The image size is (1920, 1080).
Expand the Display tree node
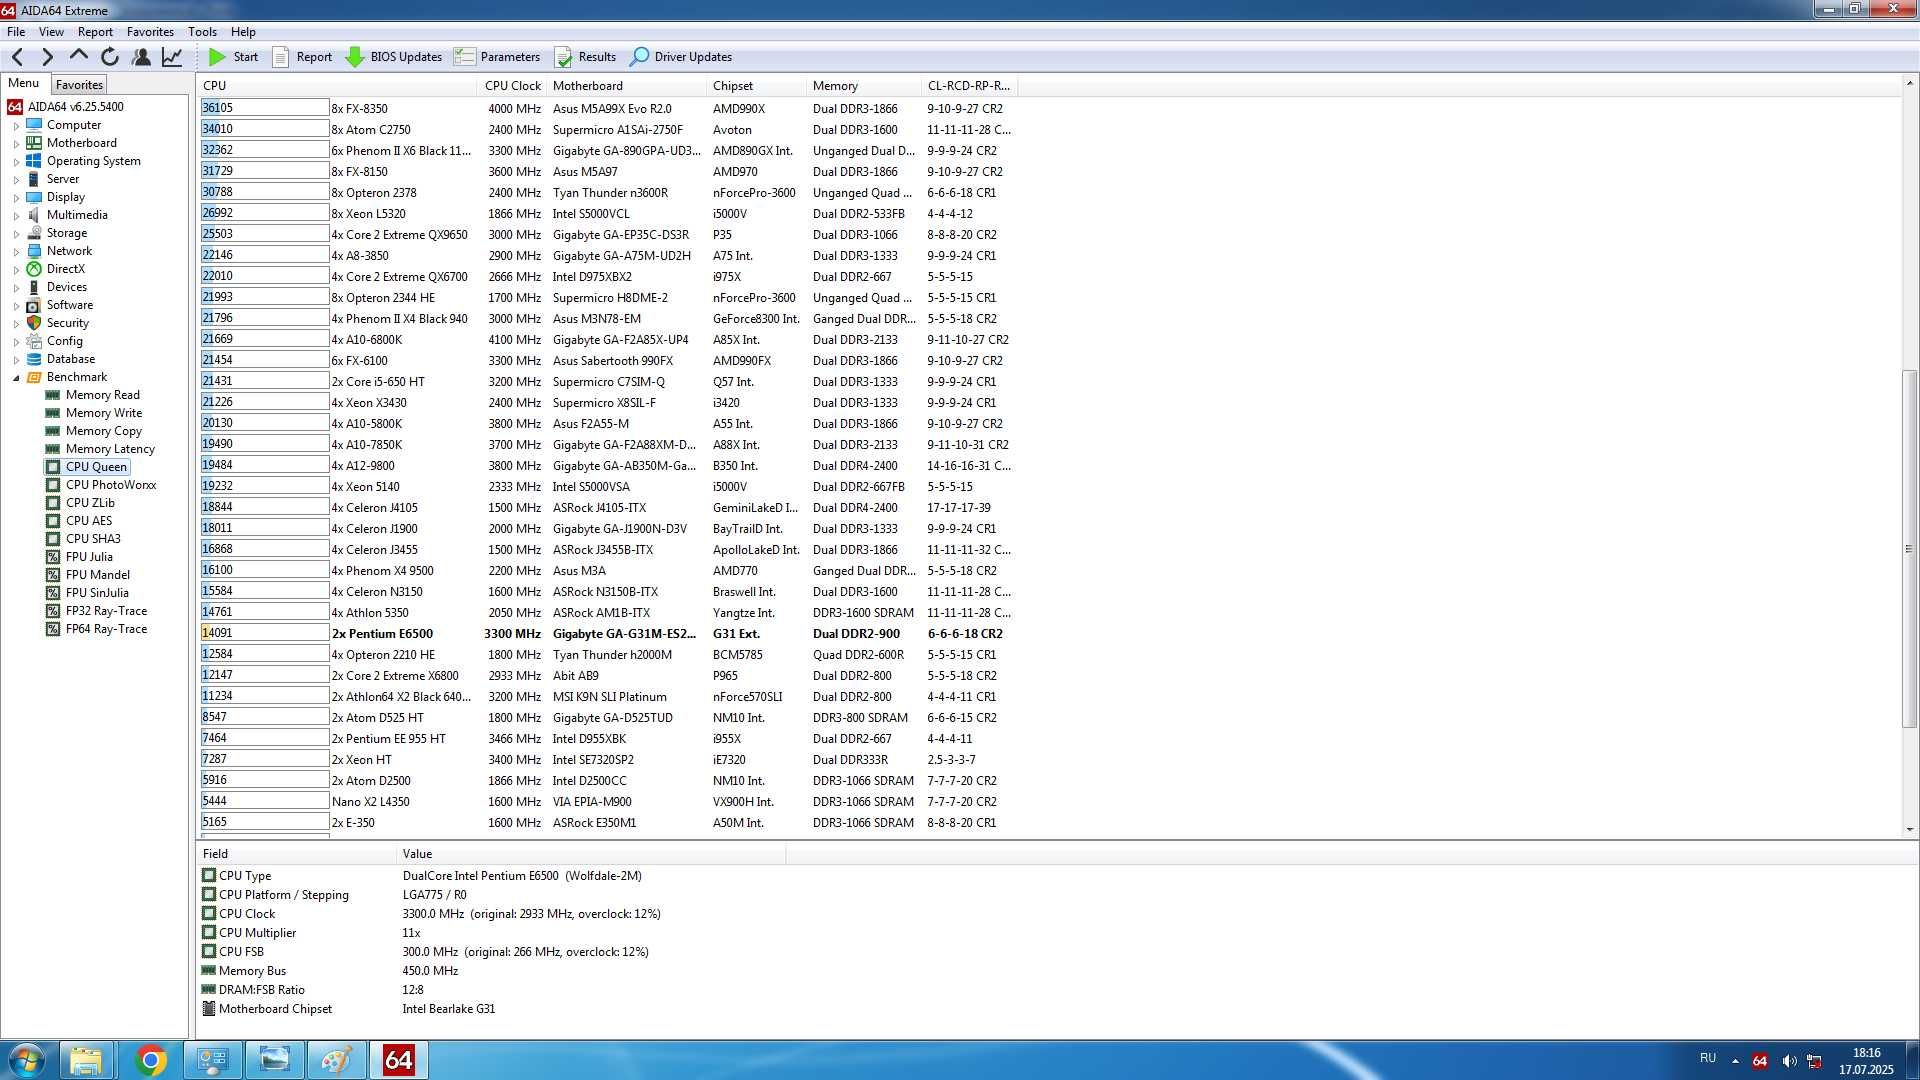(16, 198)
